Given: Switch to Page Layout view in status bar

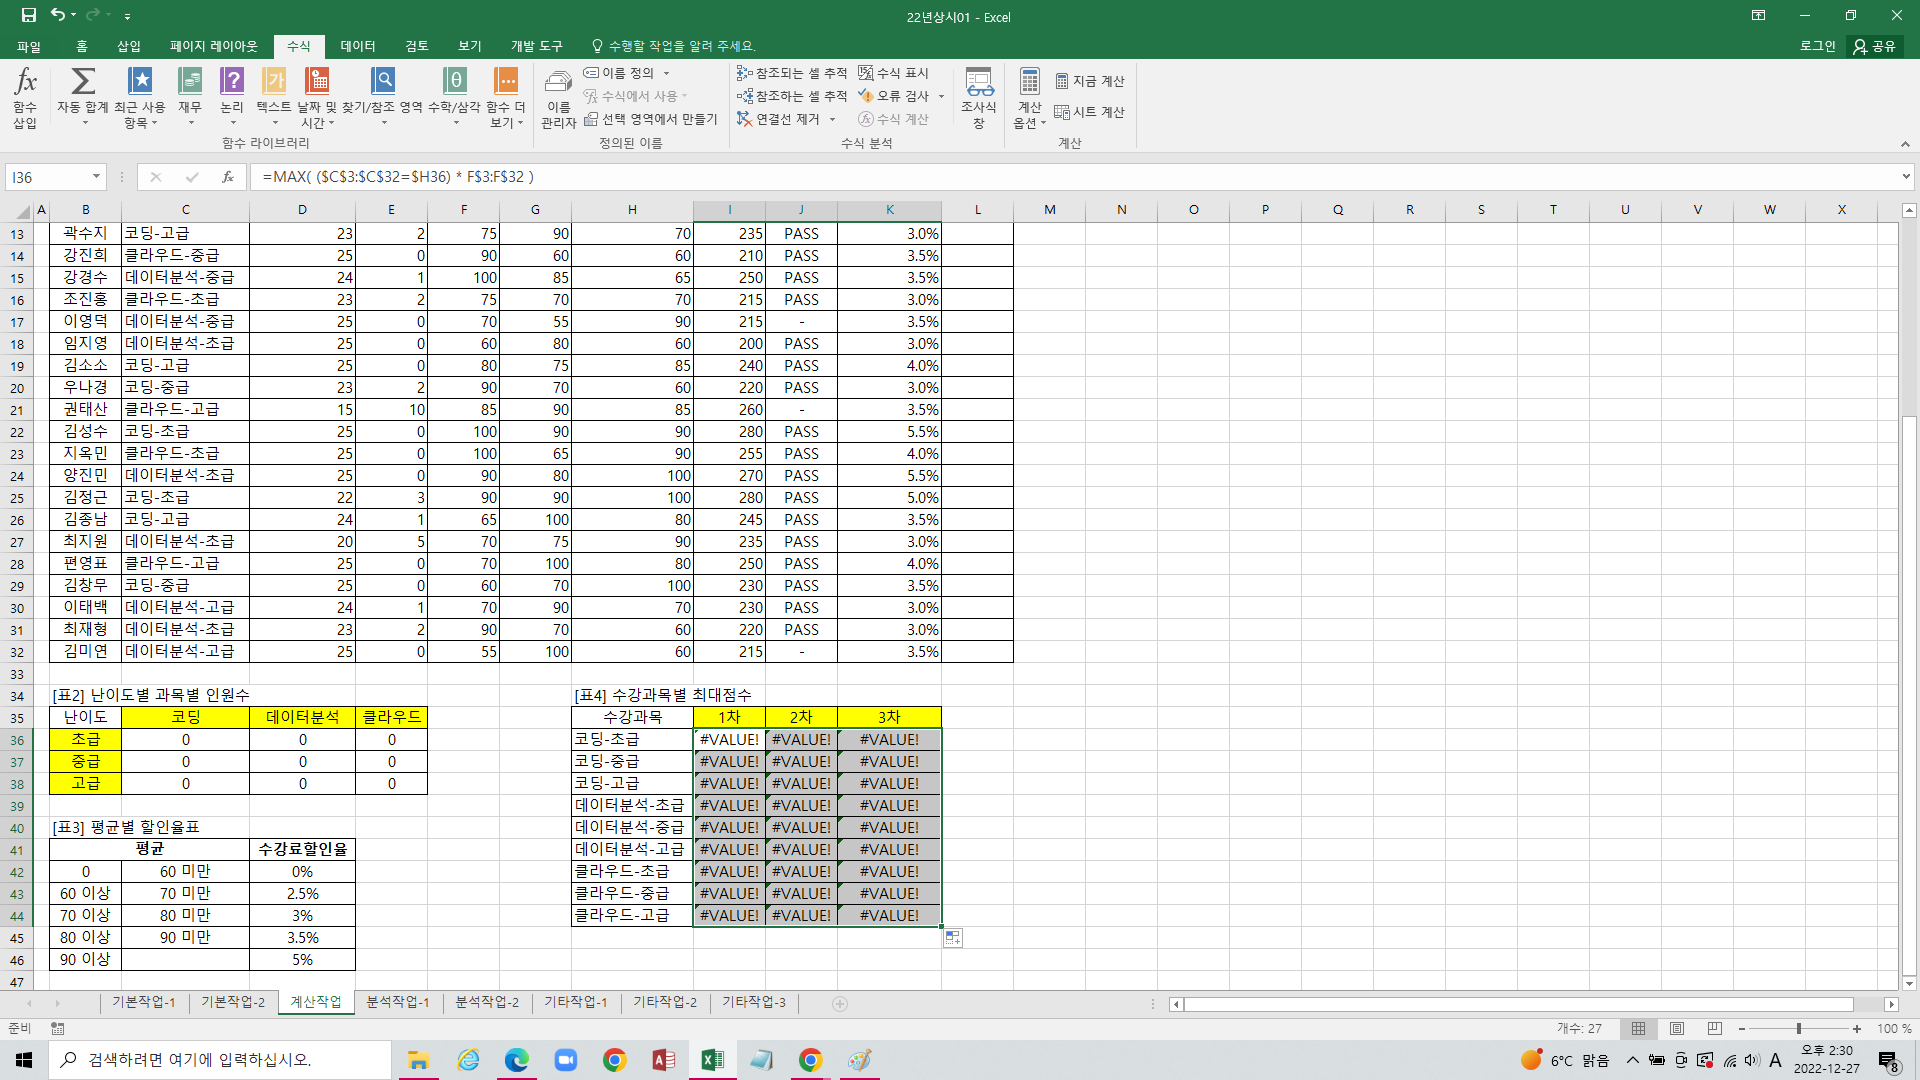Looking at the screenshot, I should click(x=1677, y=1028).
